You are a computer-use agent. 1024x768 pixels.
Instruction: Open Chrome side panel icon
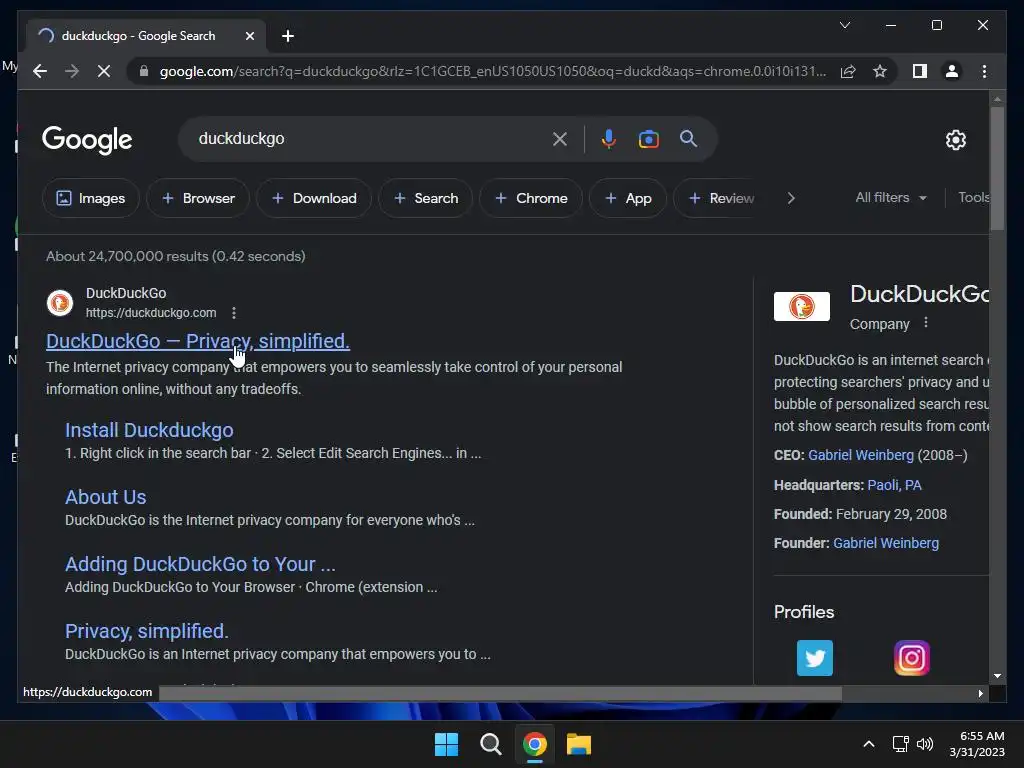click(920, 71)
